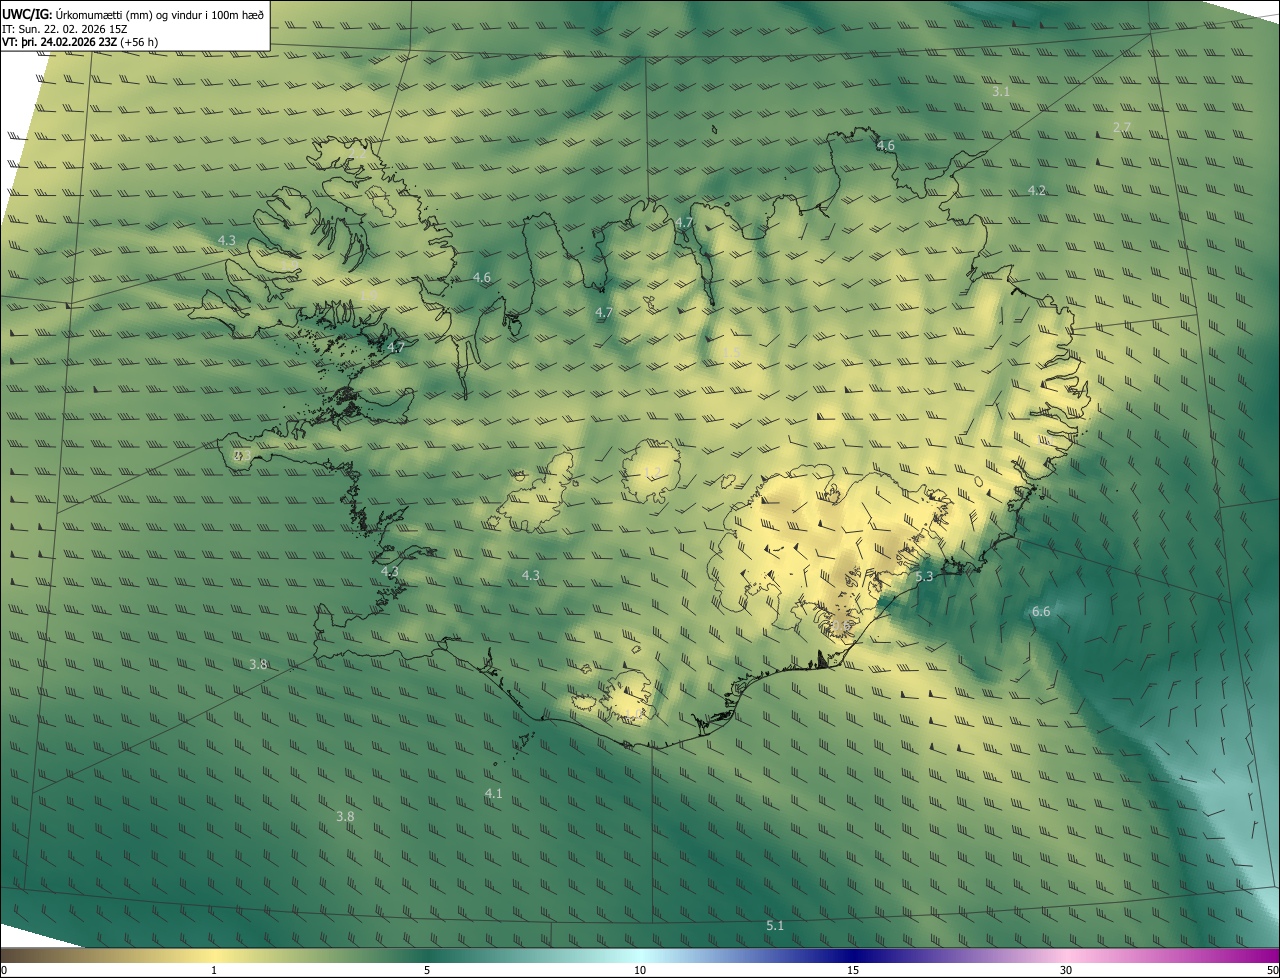The height and width of the screenshot is (978, 1280).
Task: Click the map value 3.1
Action: [1001, 91]
